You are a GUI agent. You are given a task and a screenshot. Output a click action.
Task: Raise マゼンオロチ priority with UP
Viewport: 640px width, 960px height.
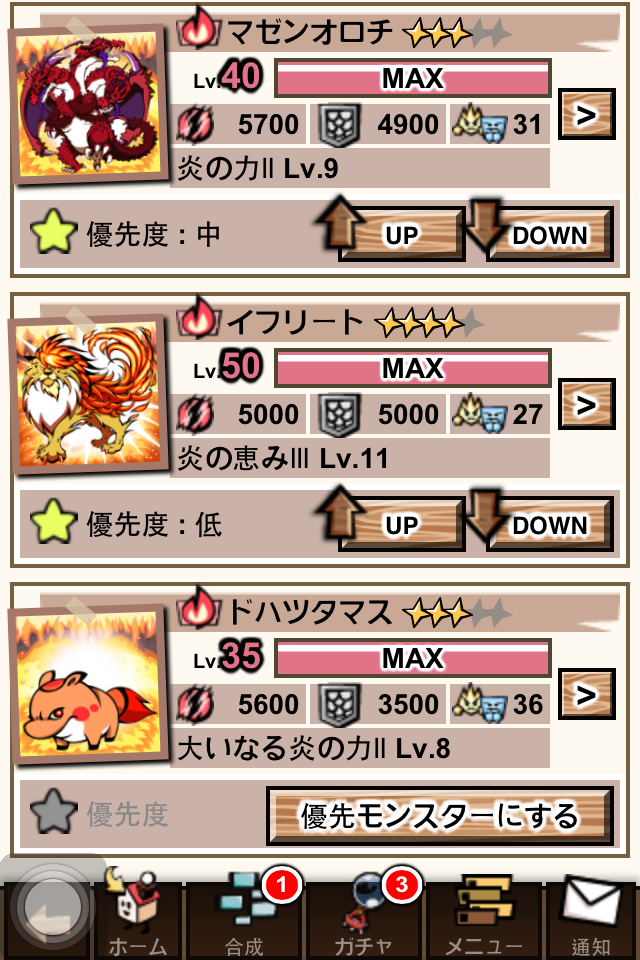tap(391, 233)
